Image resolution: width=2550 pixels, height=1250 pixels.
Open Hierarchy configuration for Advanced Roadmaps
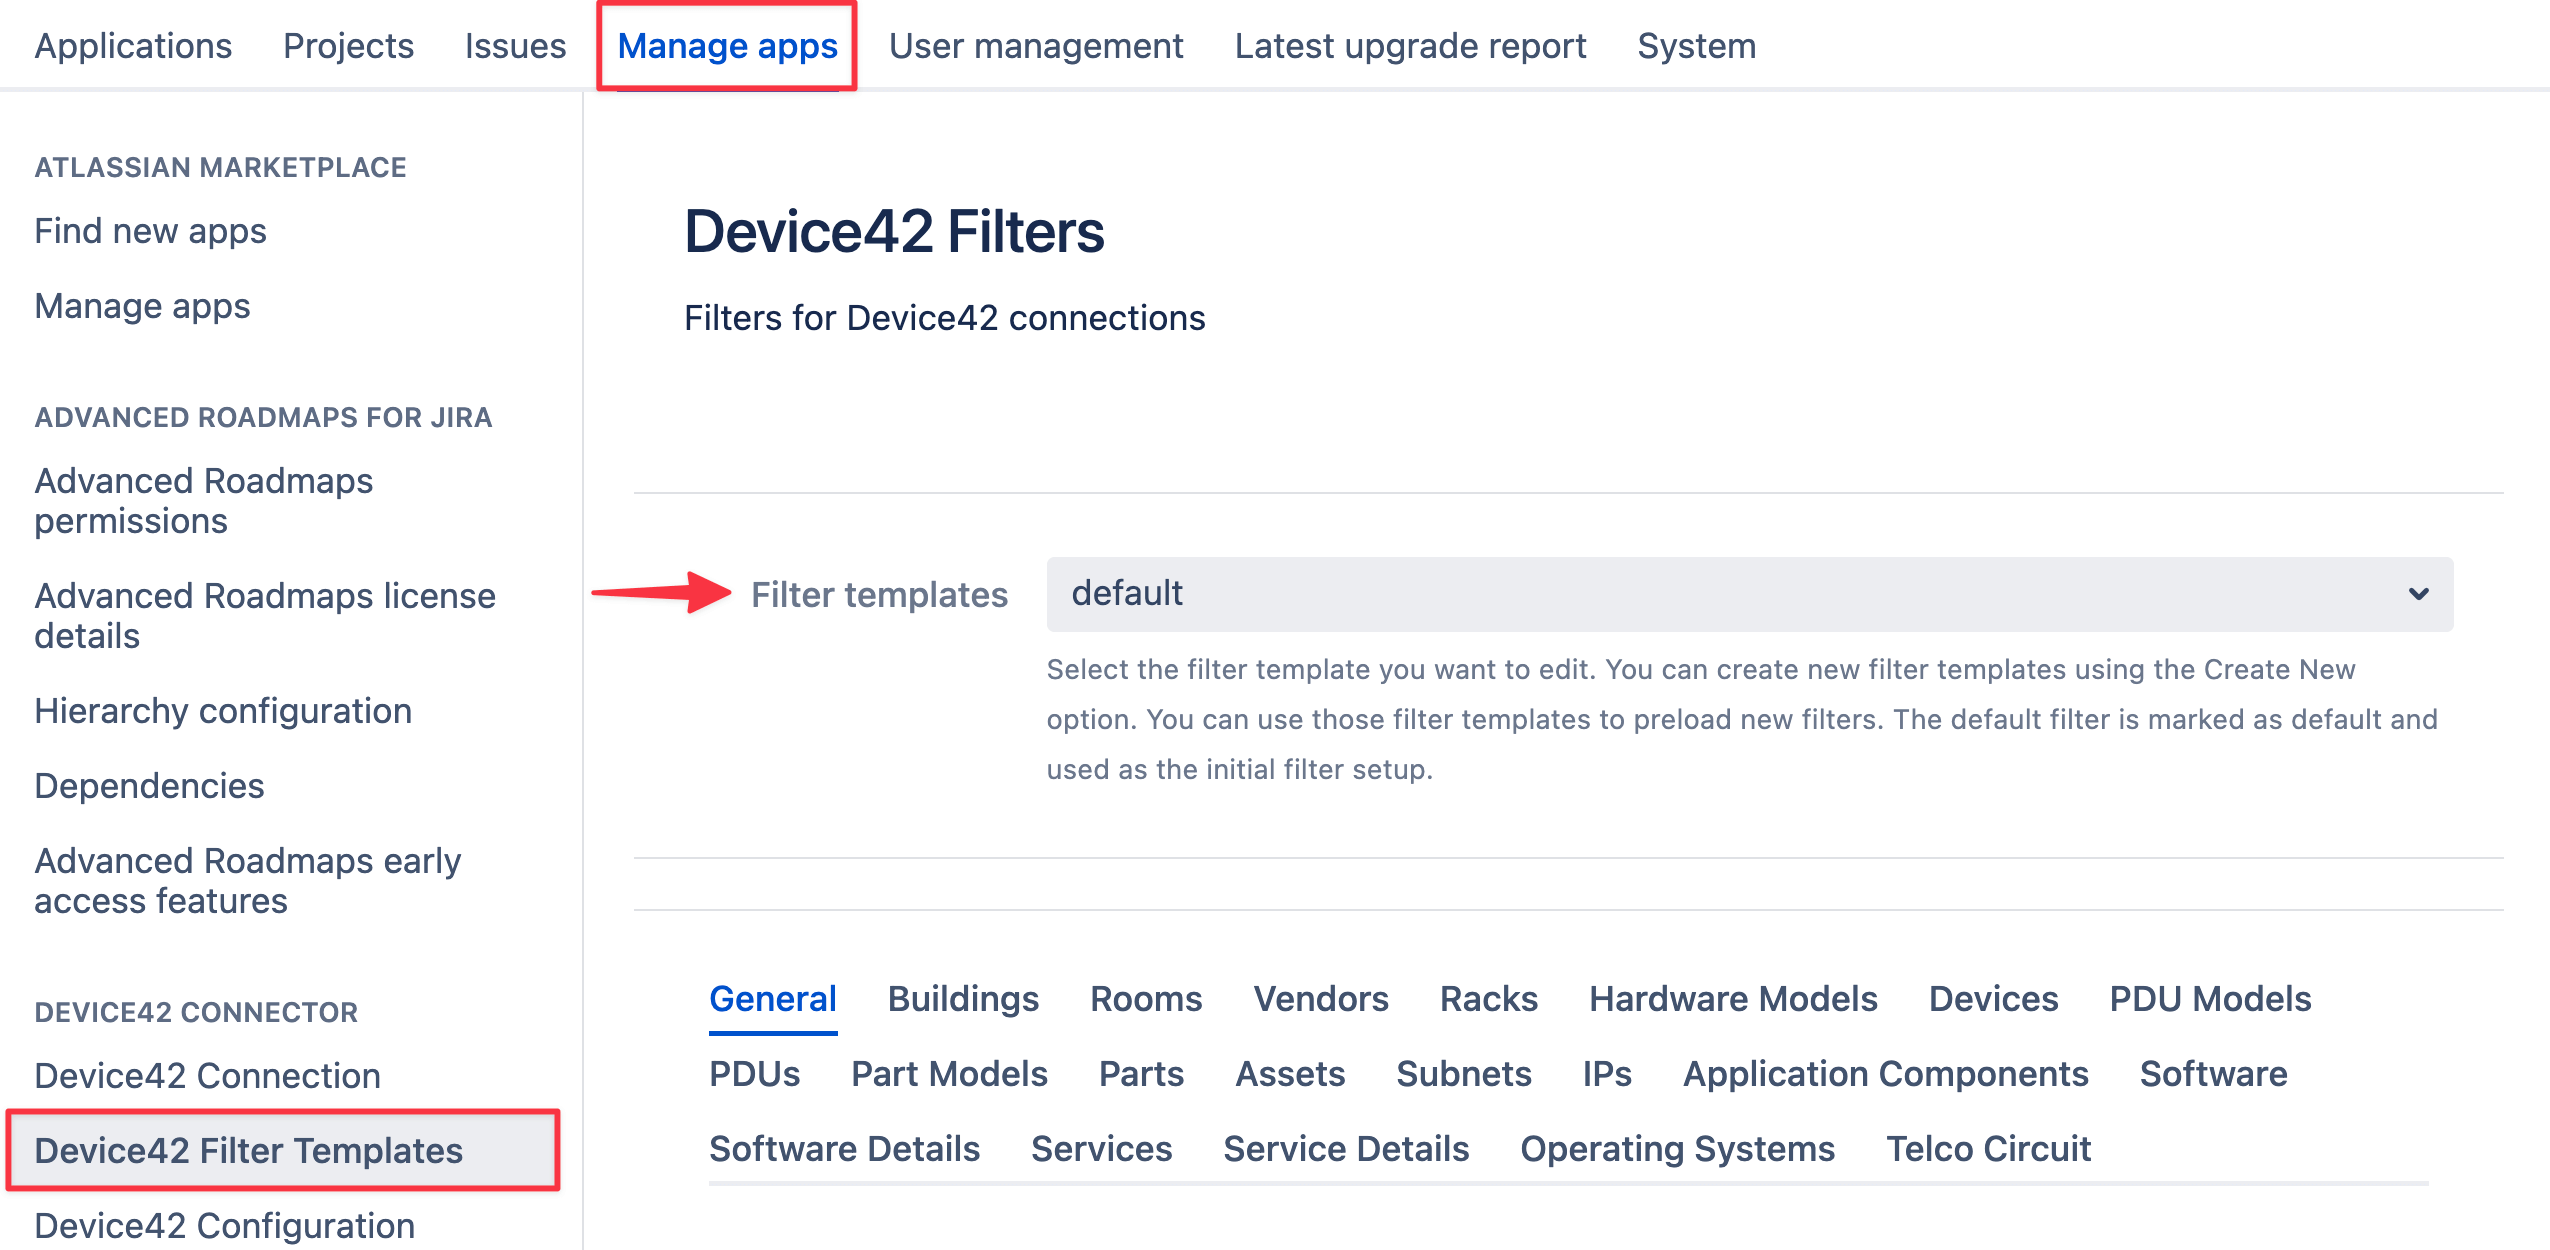coord(223,711)
